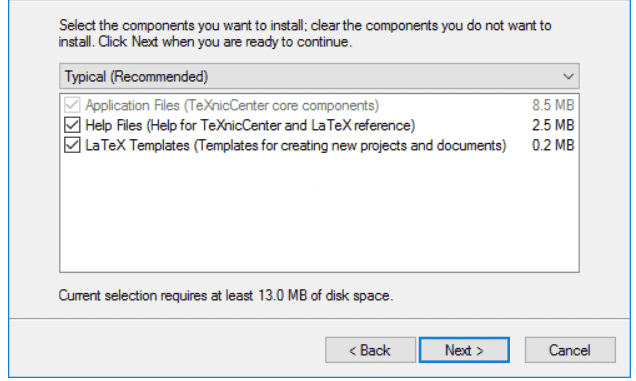Click the 'LaTeX reference' text in Help Files row

[363, 125]
